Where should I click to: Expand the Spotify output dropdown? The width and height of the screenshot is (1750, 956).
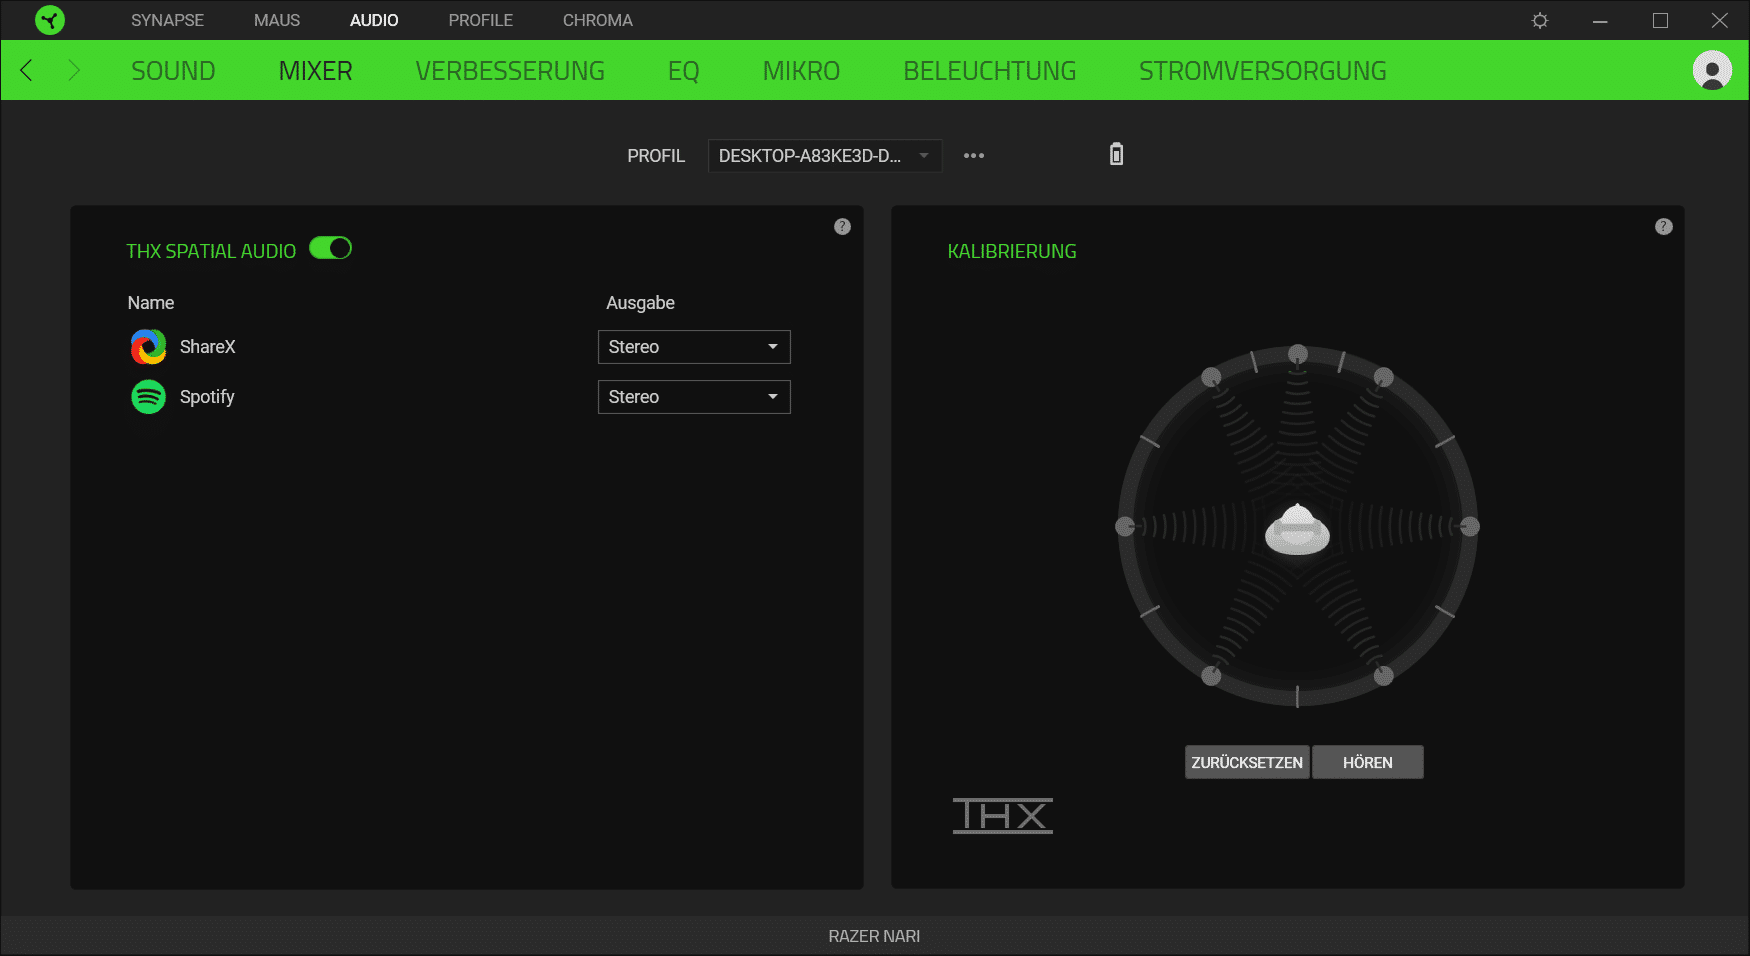point(694,397)
